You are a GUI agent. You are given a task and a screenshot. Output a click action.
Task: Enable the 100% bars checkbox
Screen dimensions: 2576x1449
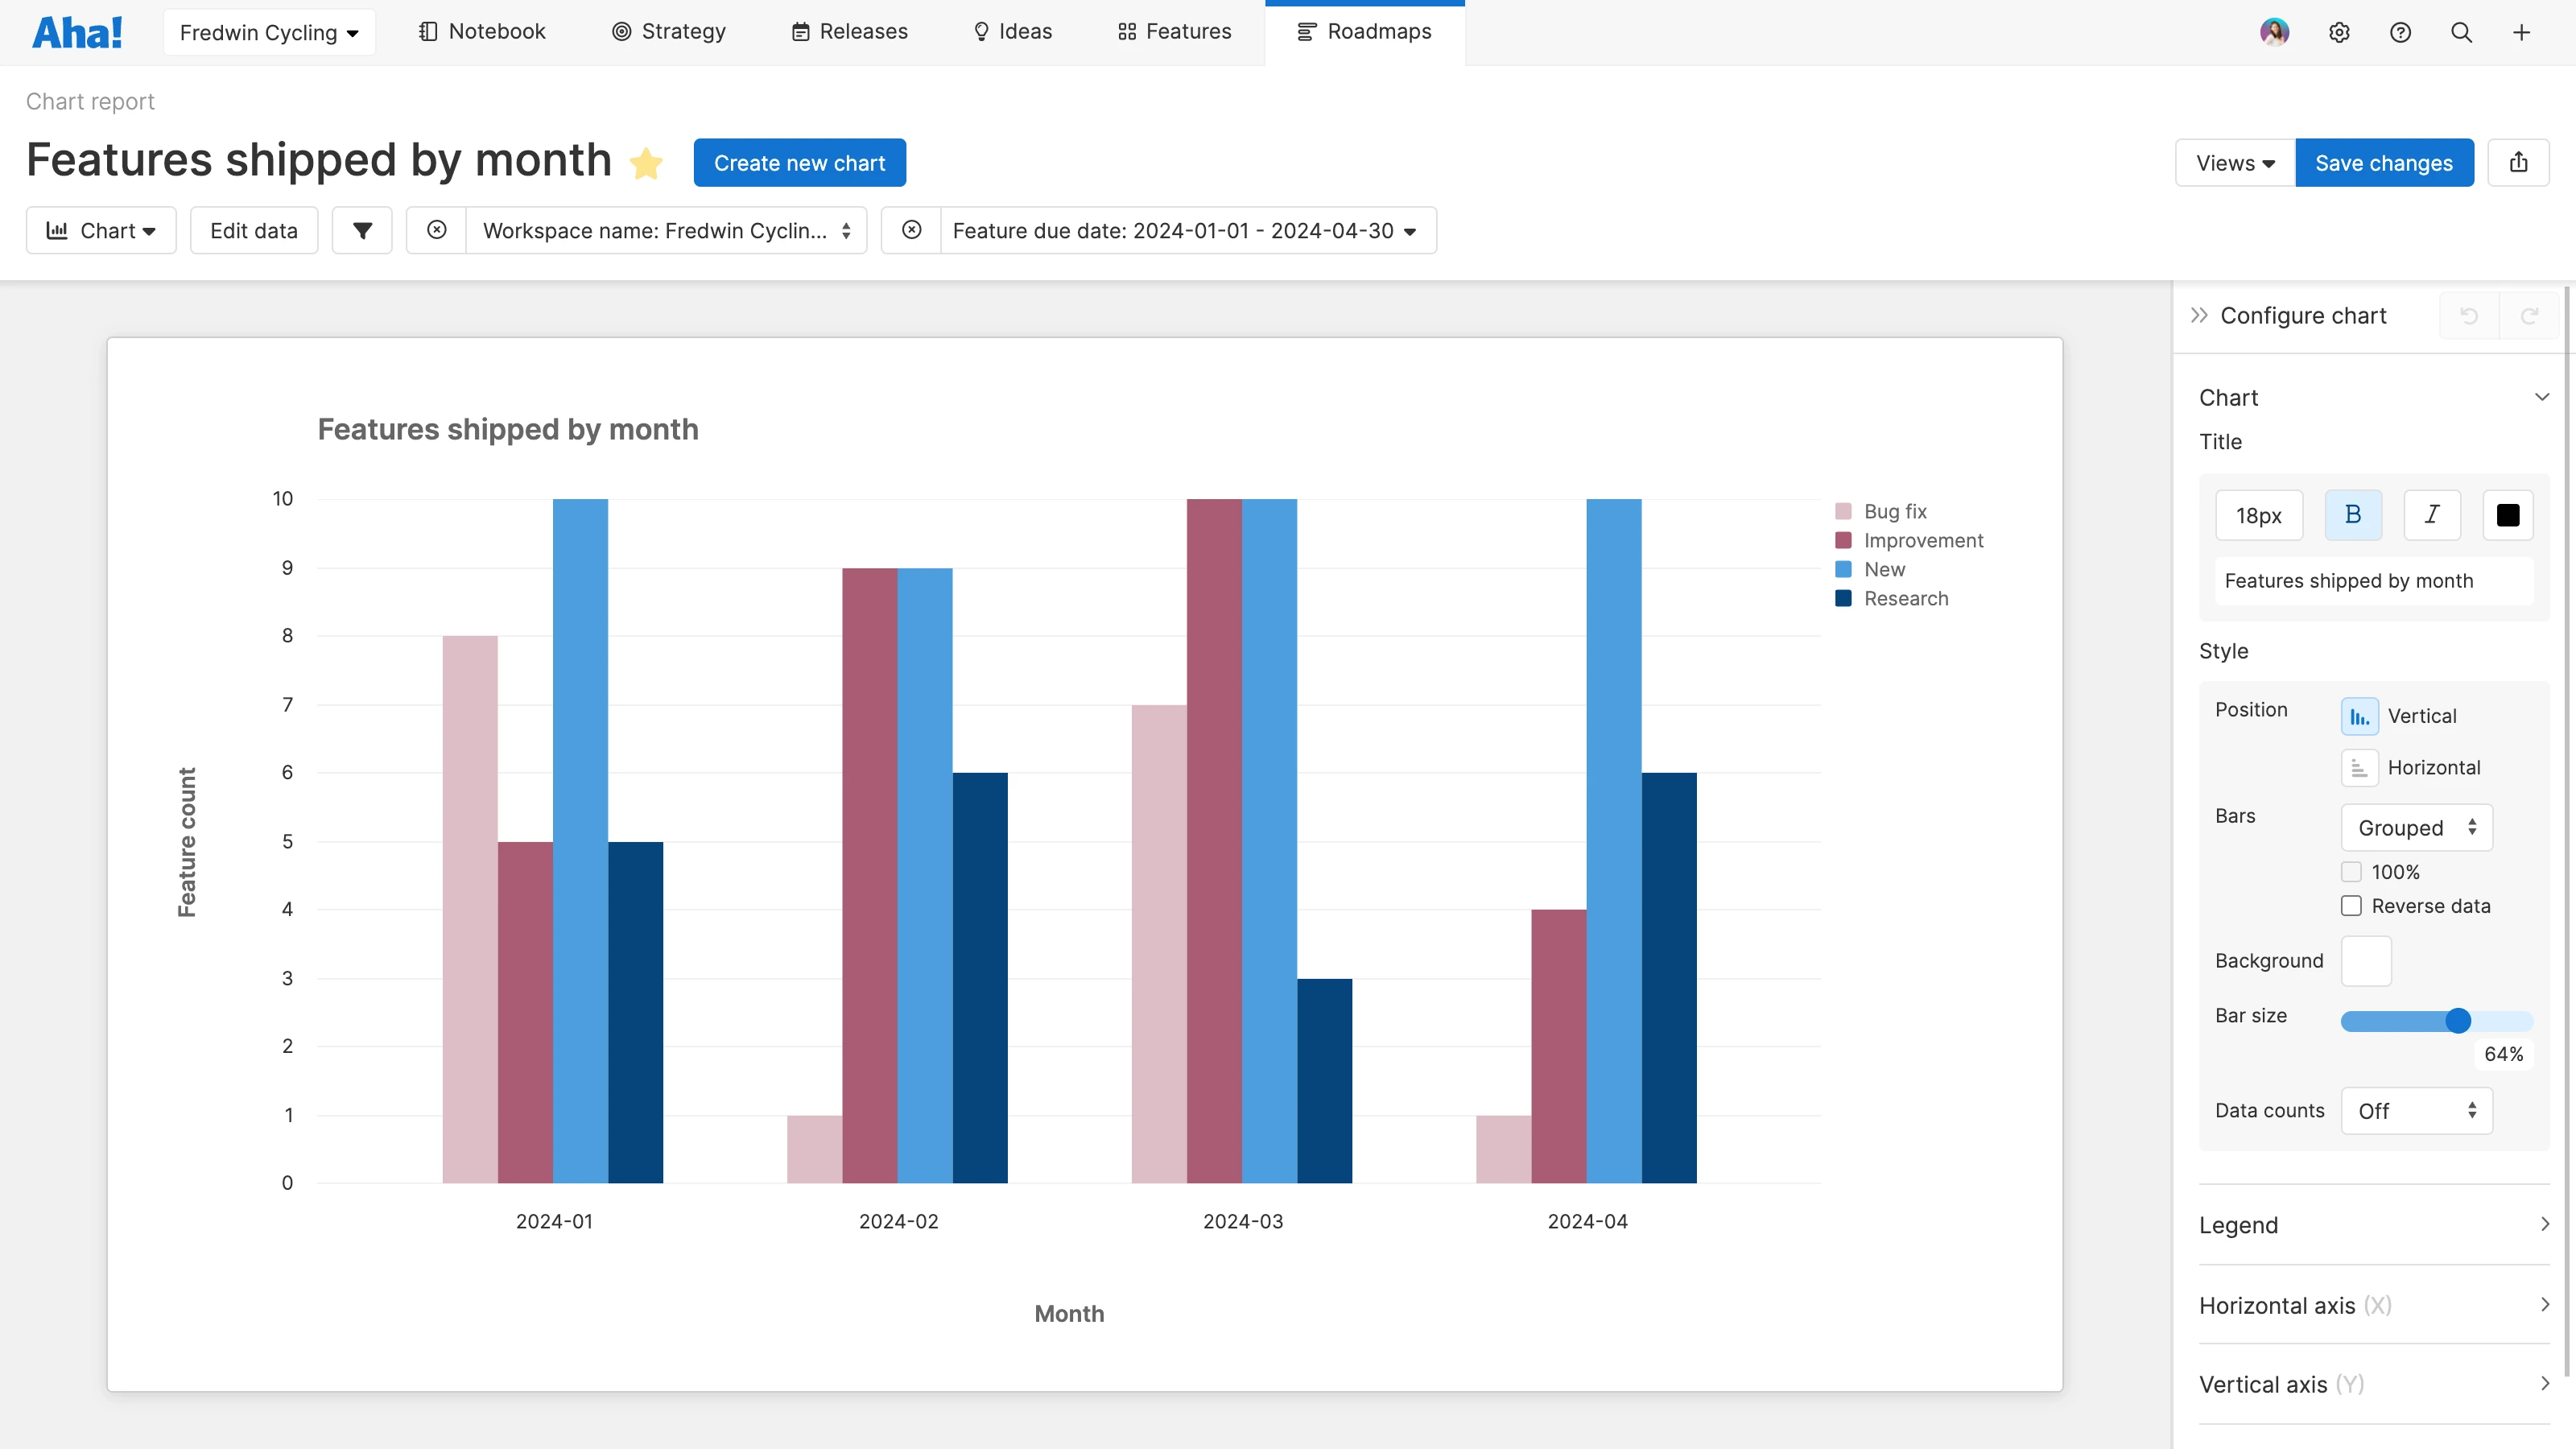[x=2351, y=872]
